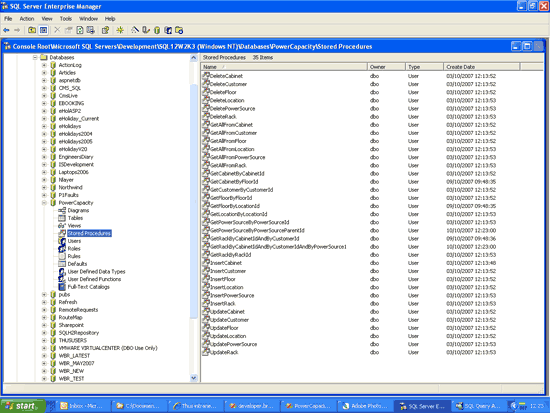This screenshot has width=550, height=413.
Task: Click the Register SQL Server toolbar icon
Action: point(146,30)
